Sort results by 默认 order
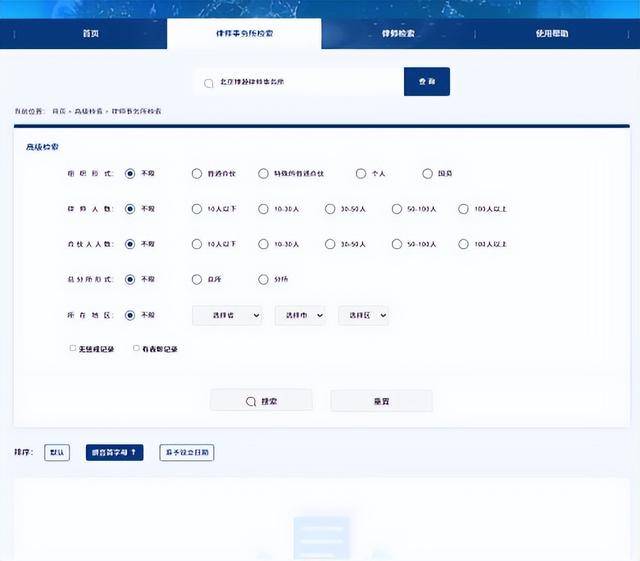This screenshot has height=561, width=640. (57, 453)
